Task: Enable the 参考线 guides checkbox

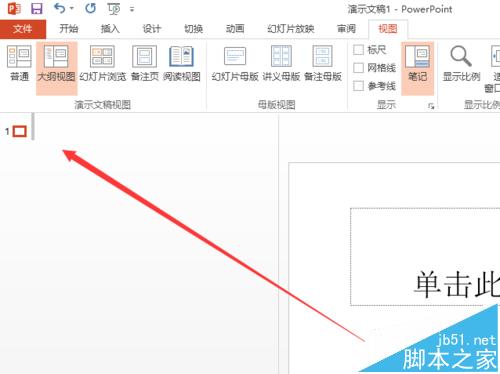Action: click(x=358, y=86)
